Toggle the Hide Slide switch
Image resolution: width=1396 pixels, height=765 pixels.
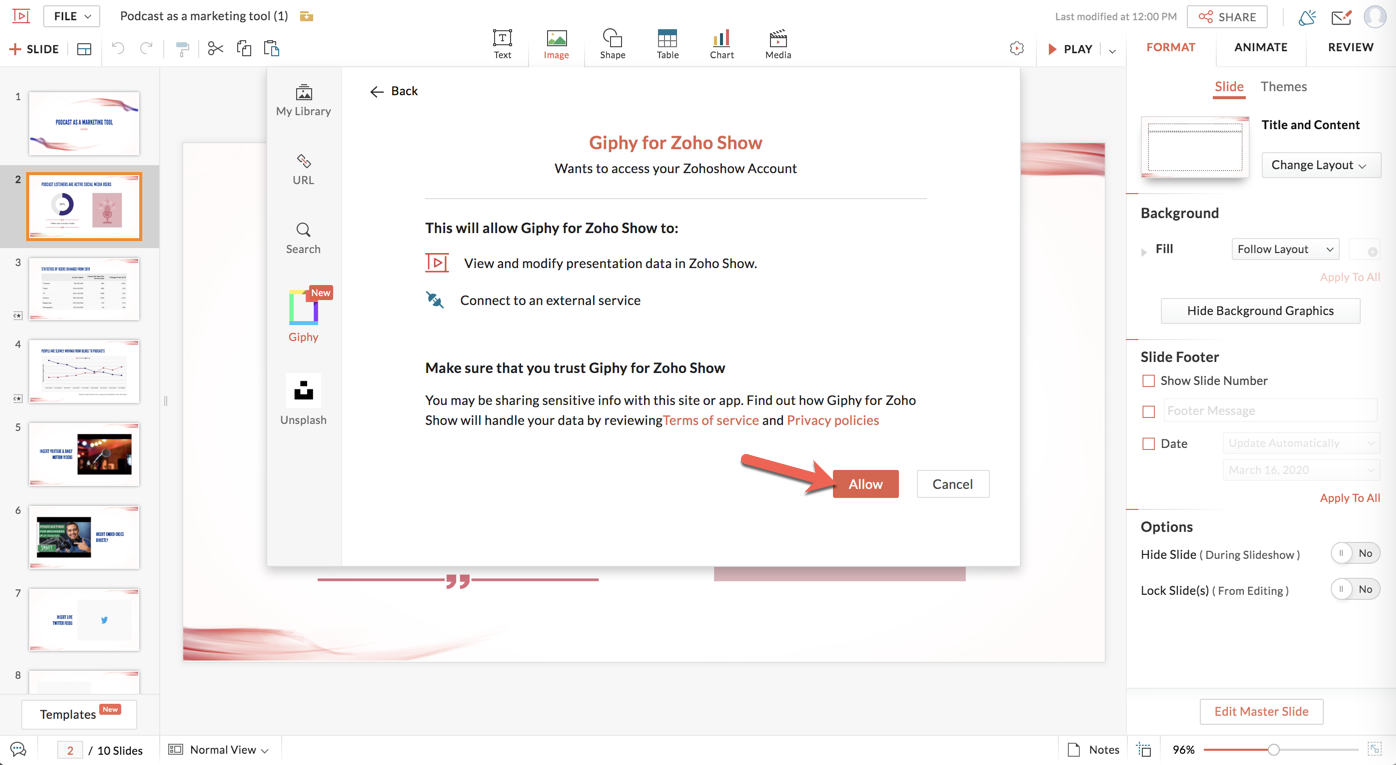point(1355,554)
